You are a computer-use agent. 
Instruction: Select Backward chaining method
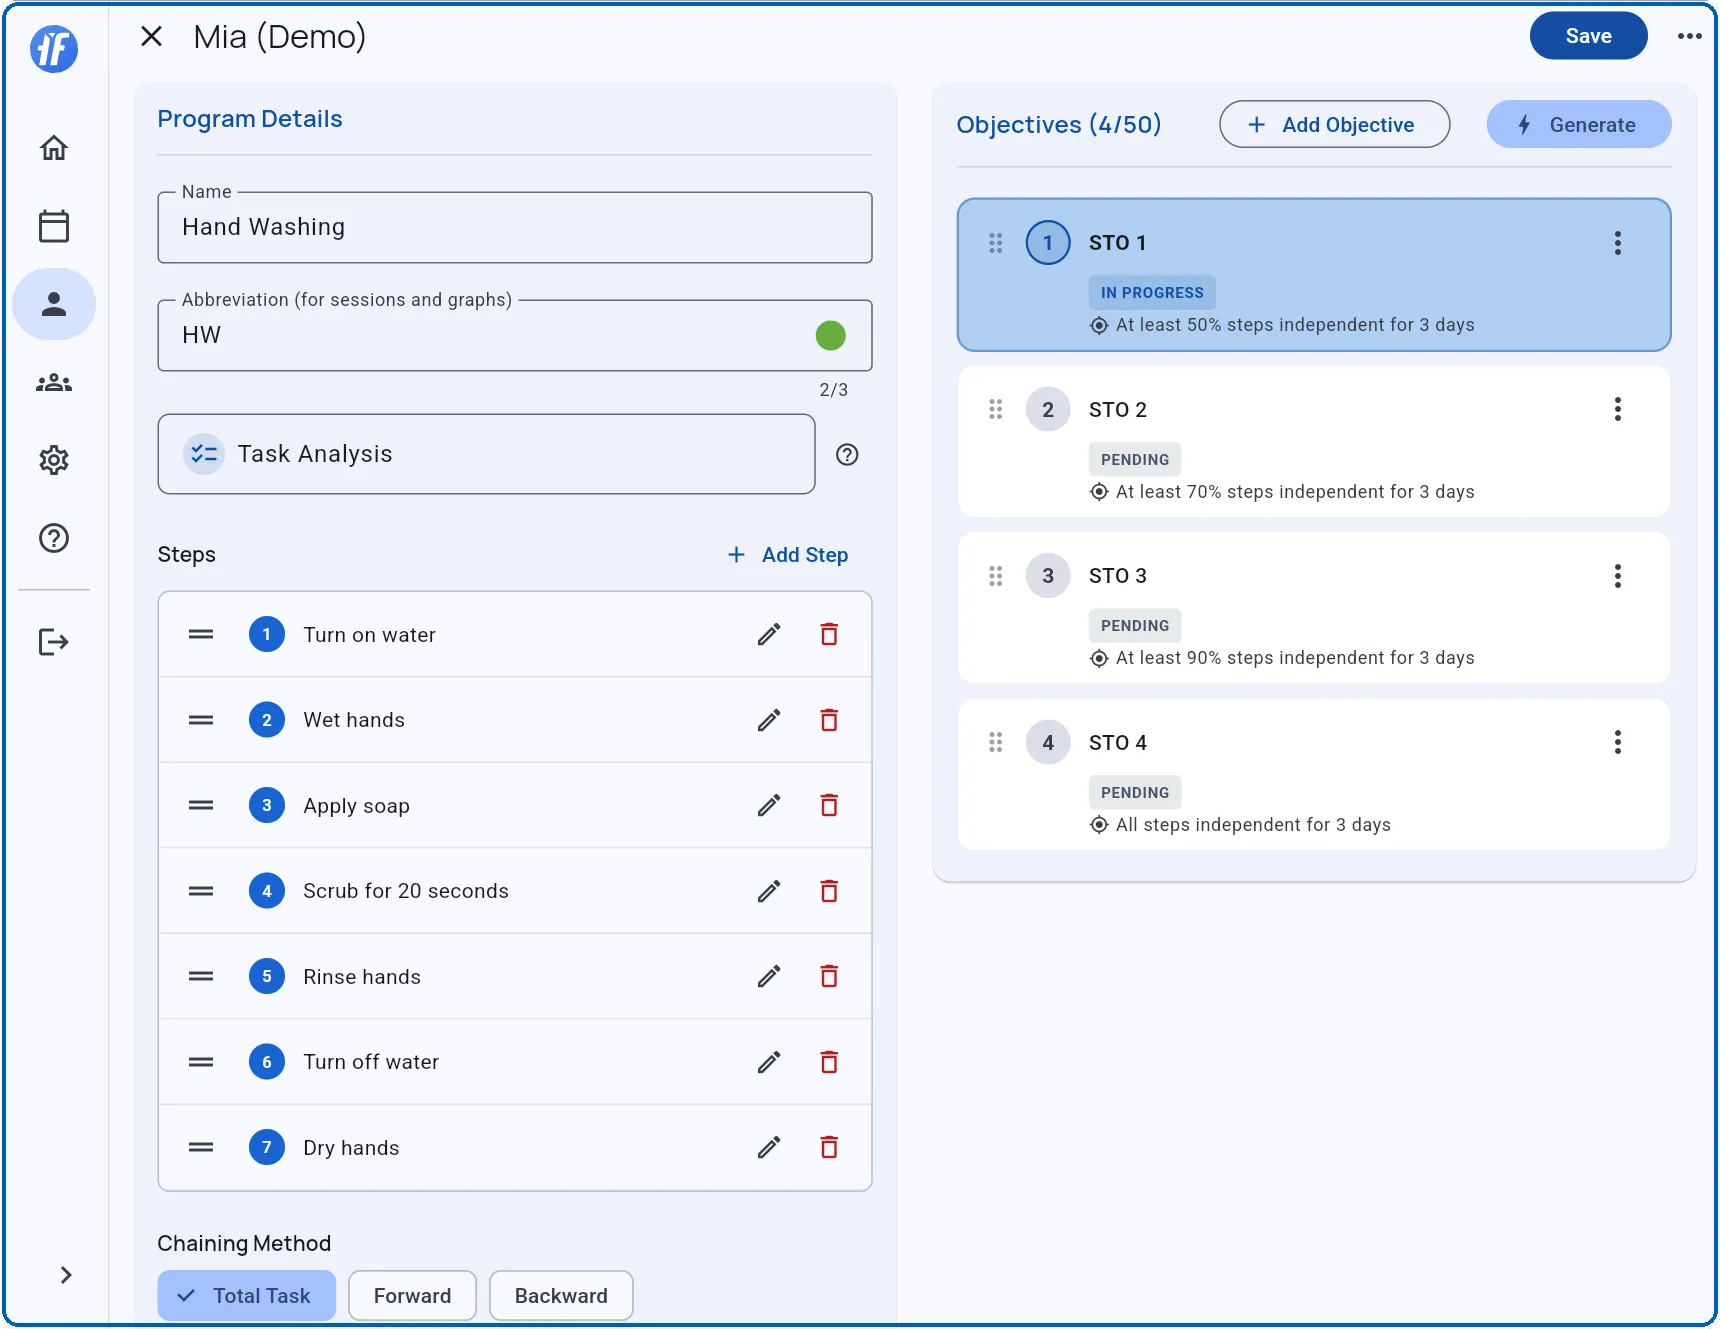(x=561, y=1296)
